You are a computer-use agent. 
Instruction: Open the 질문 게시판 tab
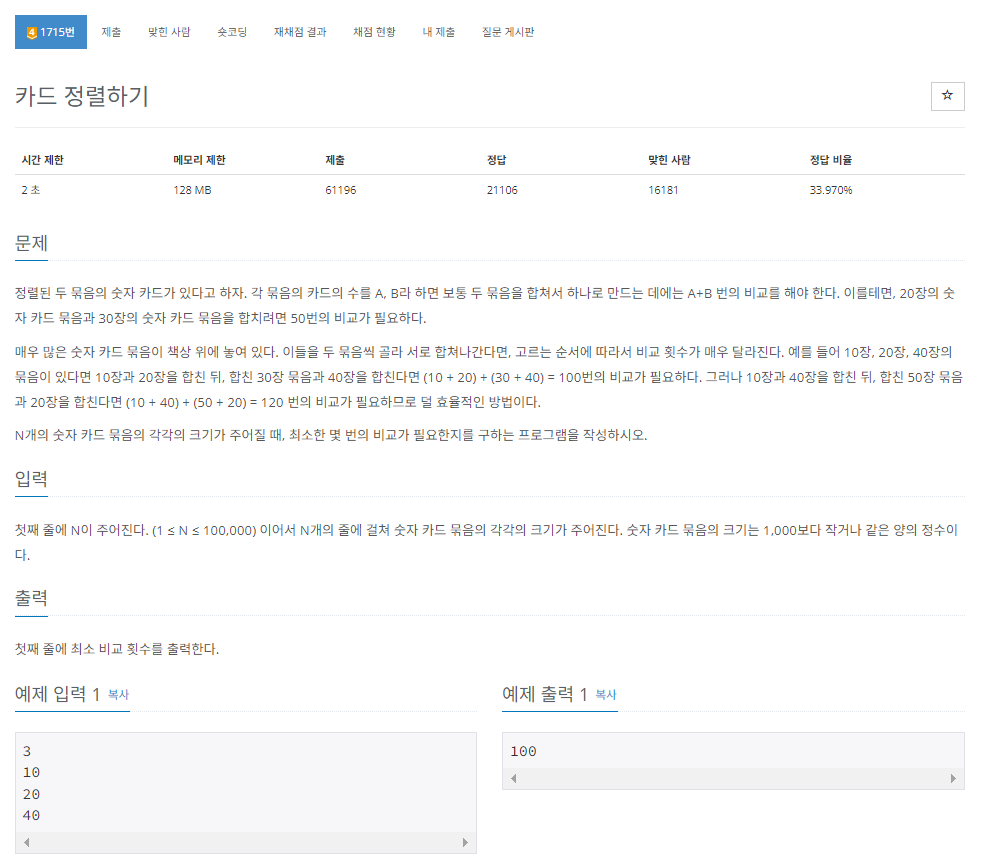coord(507,32)
